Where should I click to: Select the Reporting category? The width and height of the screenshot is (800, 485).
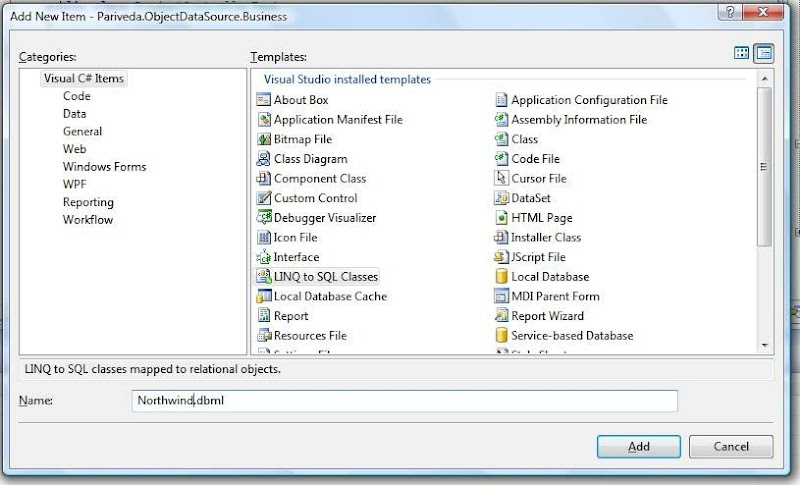click(x=88, y=202)
